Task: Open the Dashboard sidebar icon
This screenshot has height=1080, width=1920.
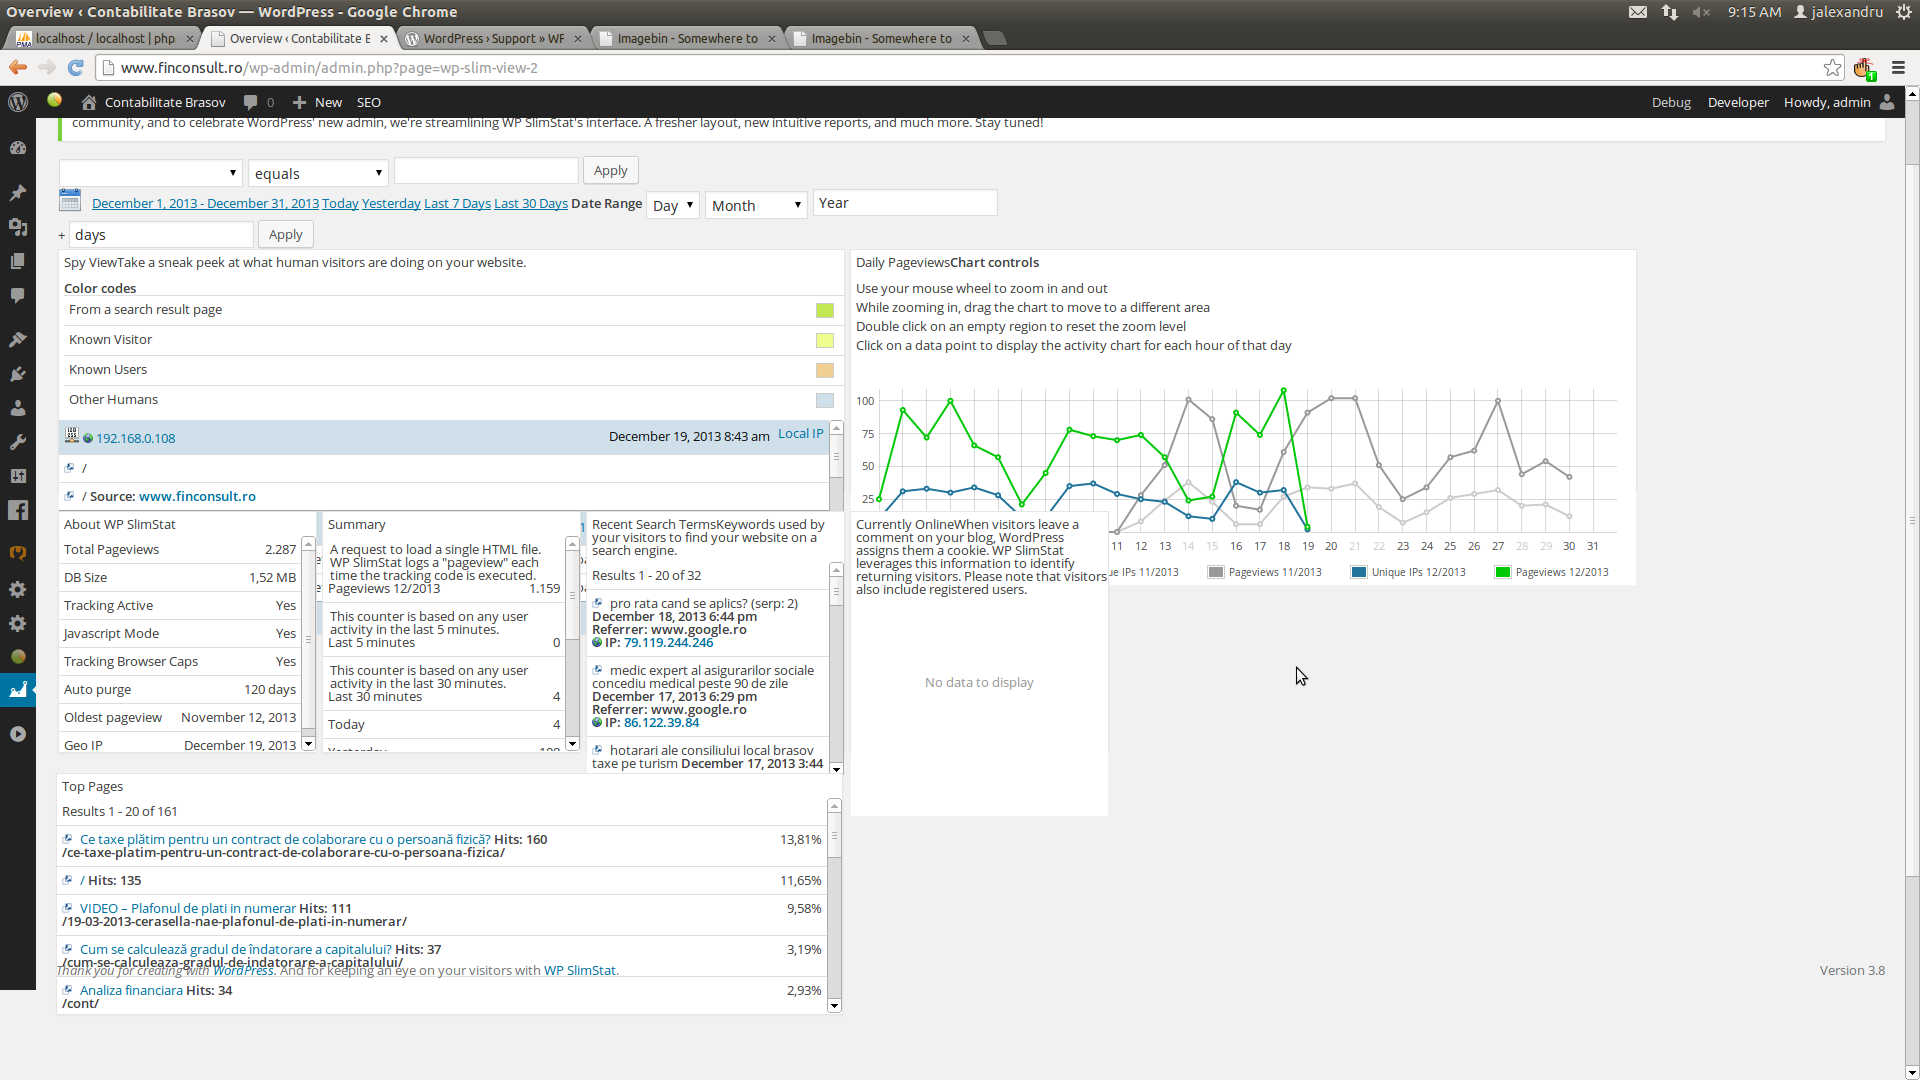Action: 18,148
